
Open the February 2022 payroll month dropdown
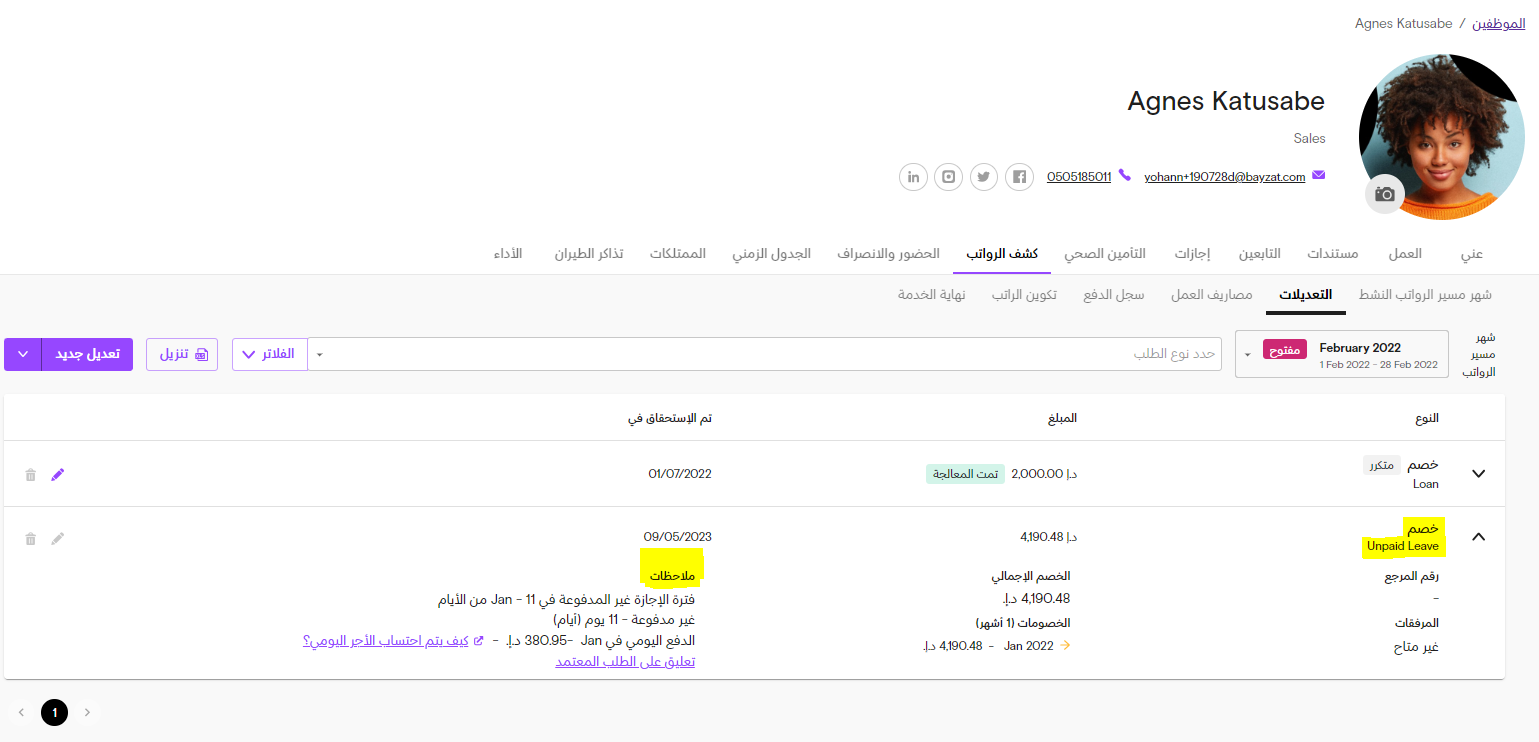pyautogui.click(x=1342, y=354)
